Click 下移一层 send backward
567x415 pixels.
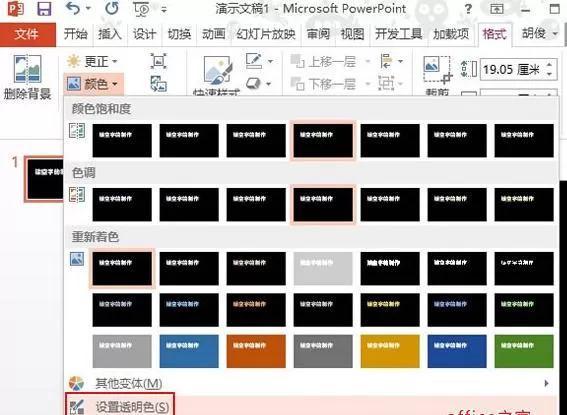pyautogui.click(x=324, y=84)
